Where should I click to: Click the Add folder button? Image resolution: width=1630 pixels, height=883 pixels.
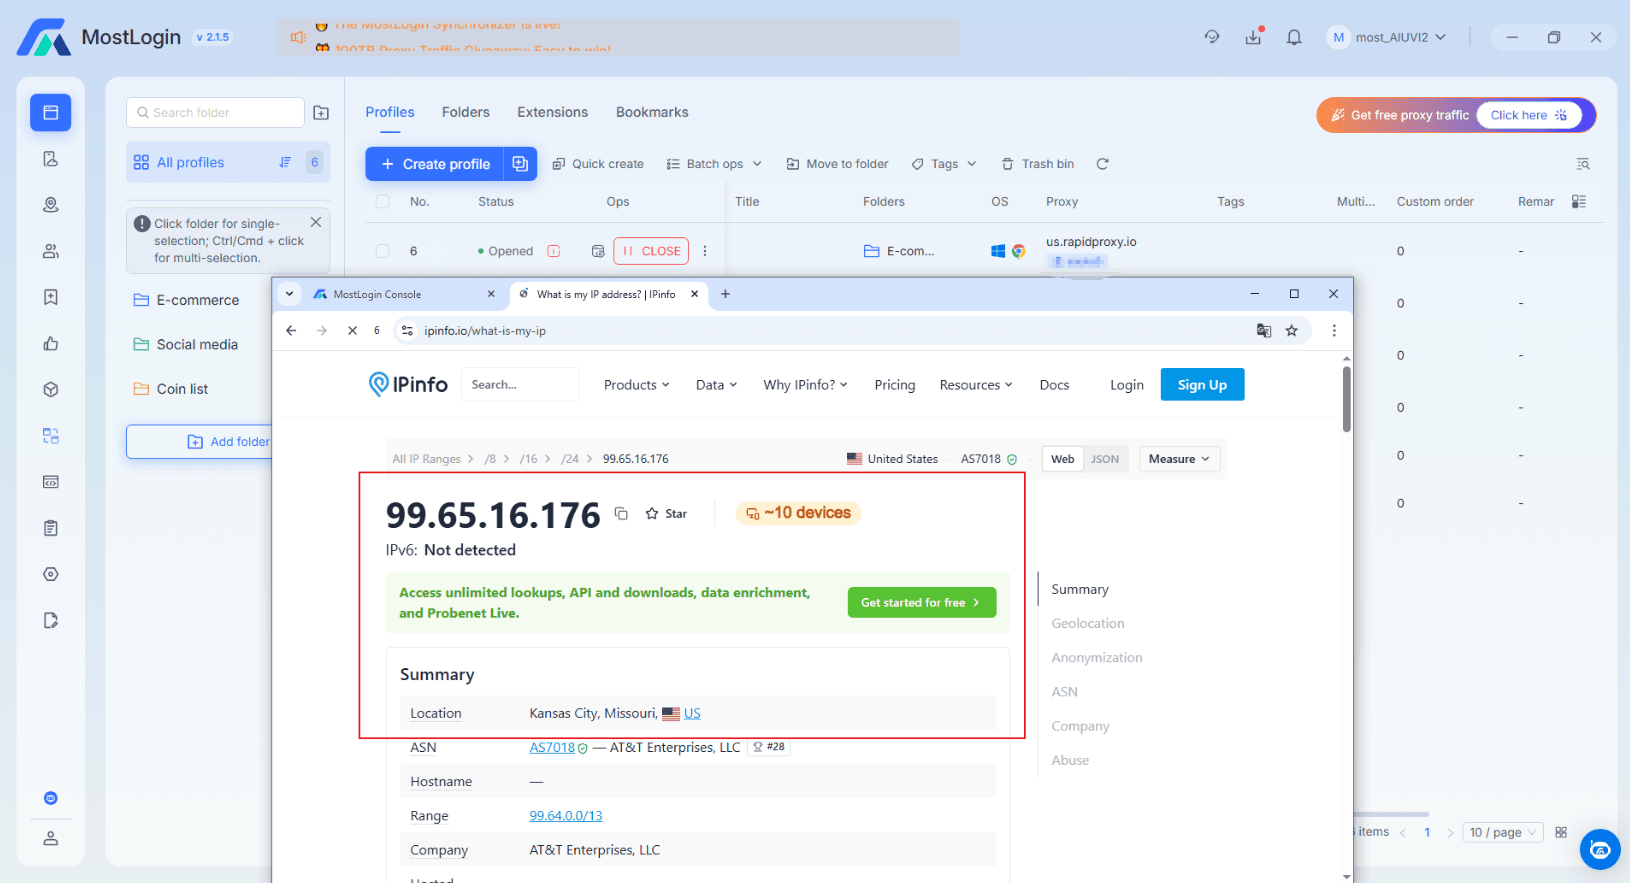[199, 442]
